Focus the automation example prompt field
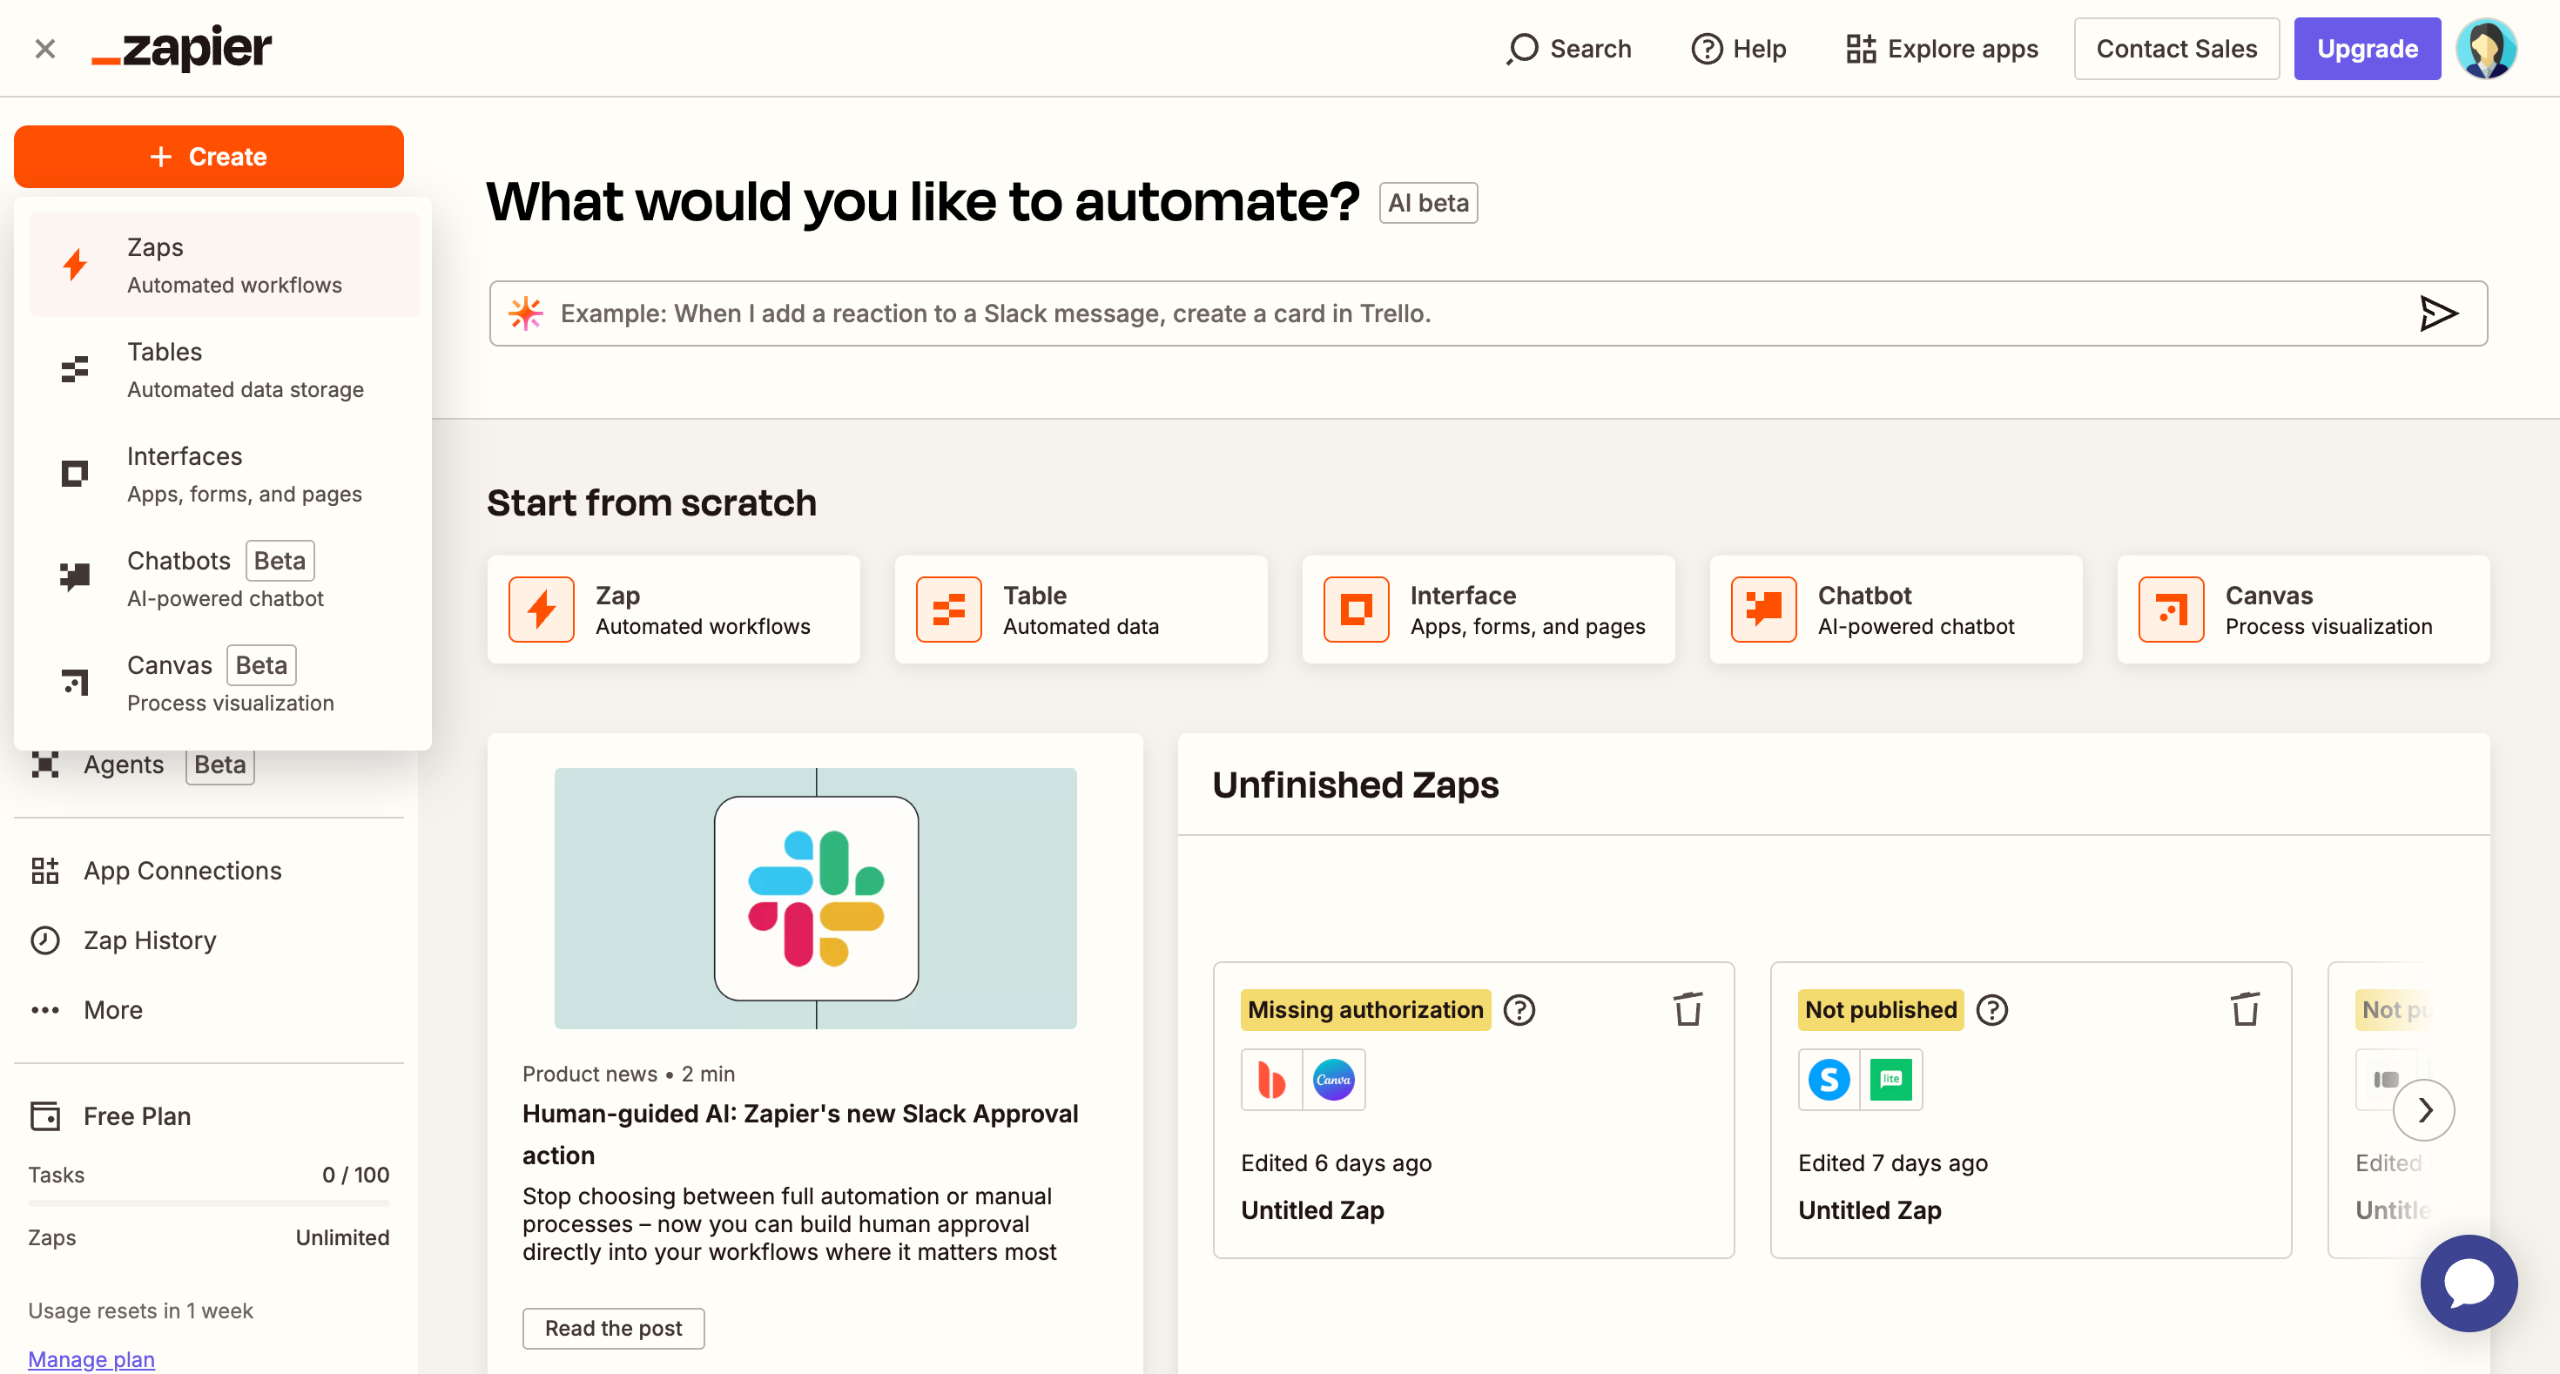This screenshot has height=1374, width=2560. [x=1460, y=313]
